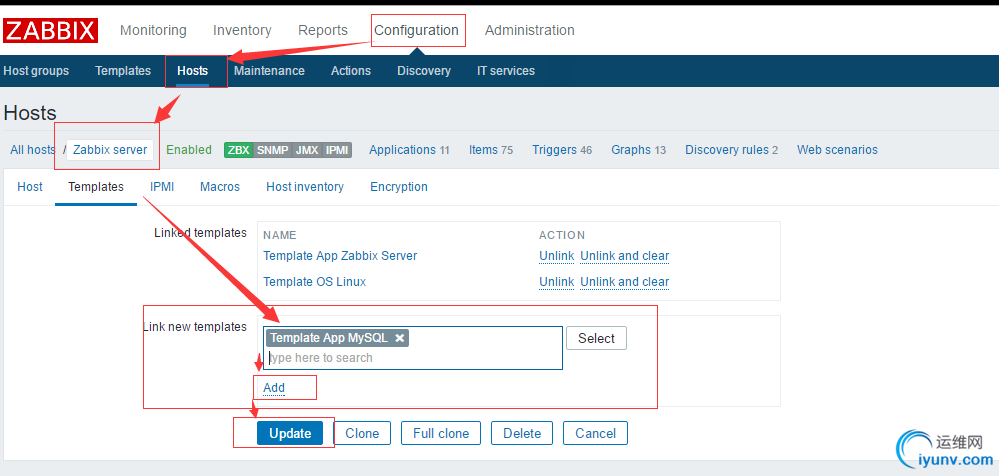The image size is (999, 476).
Task: Open Items 75 link
Action: point(491,150)
